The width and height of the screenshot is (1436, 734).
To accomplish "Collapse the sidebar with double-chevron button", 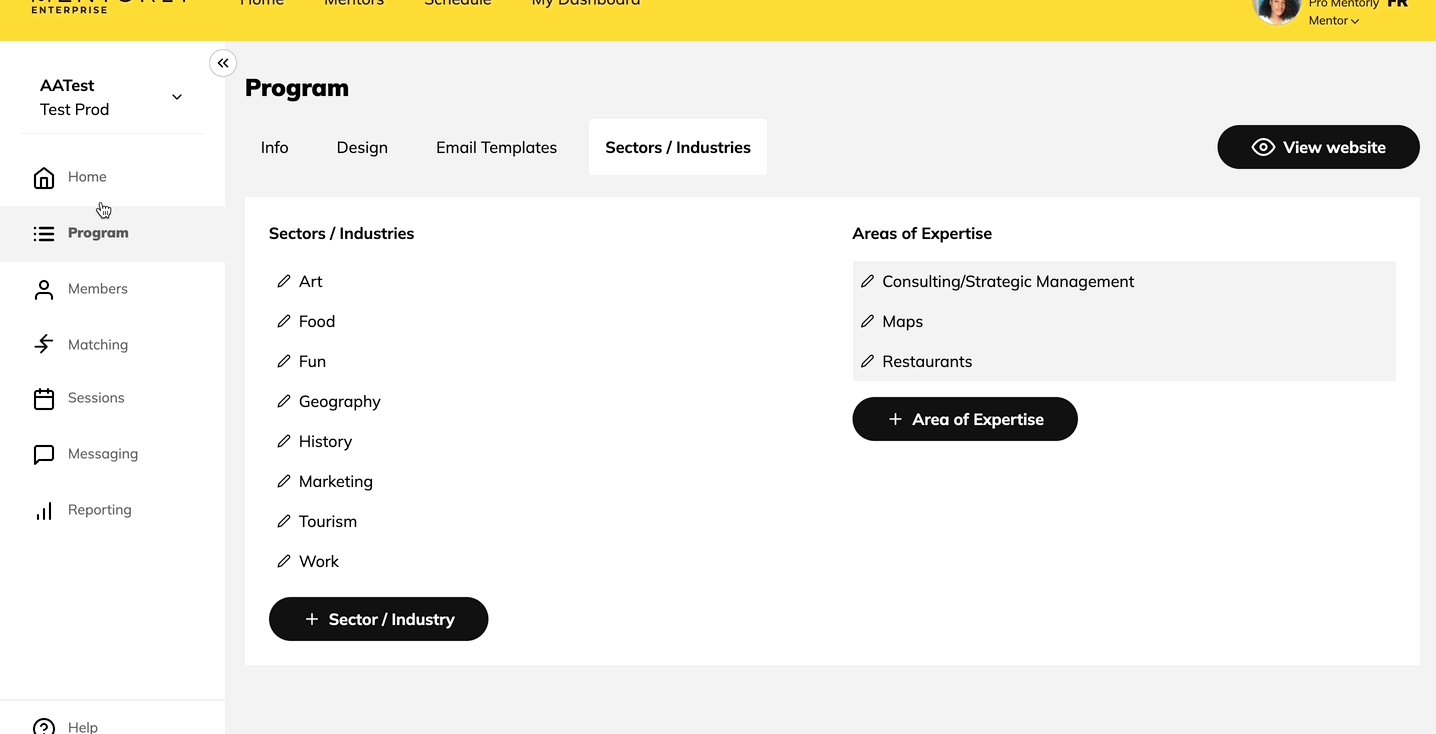I will tap(223, 63).
